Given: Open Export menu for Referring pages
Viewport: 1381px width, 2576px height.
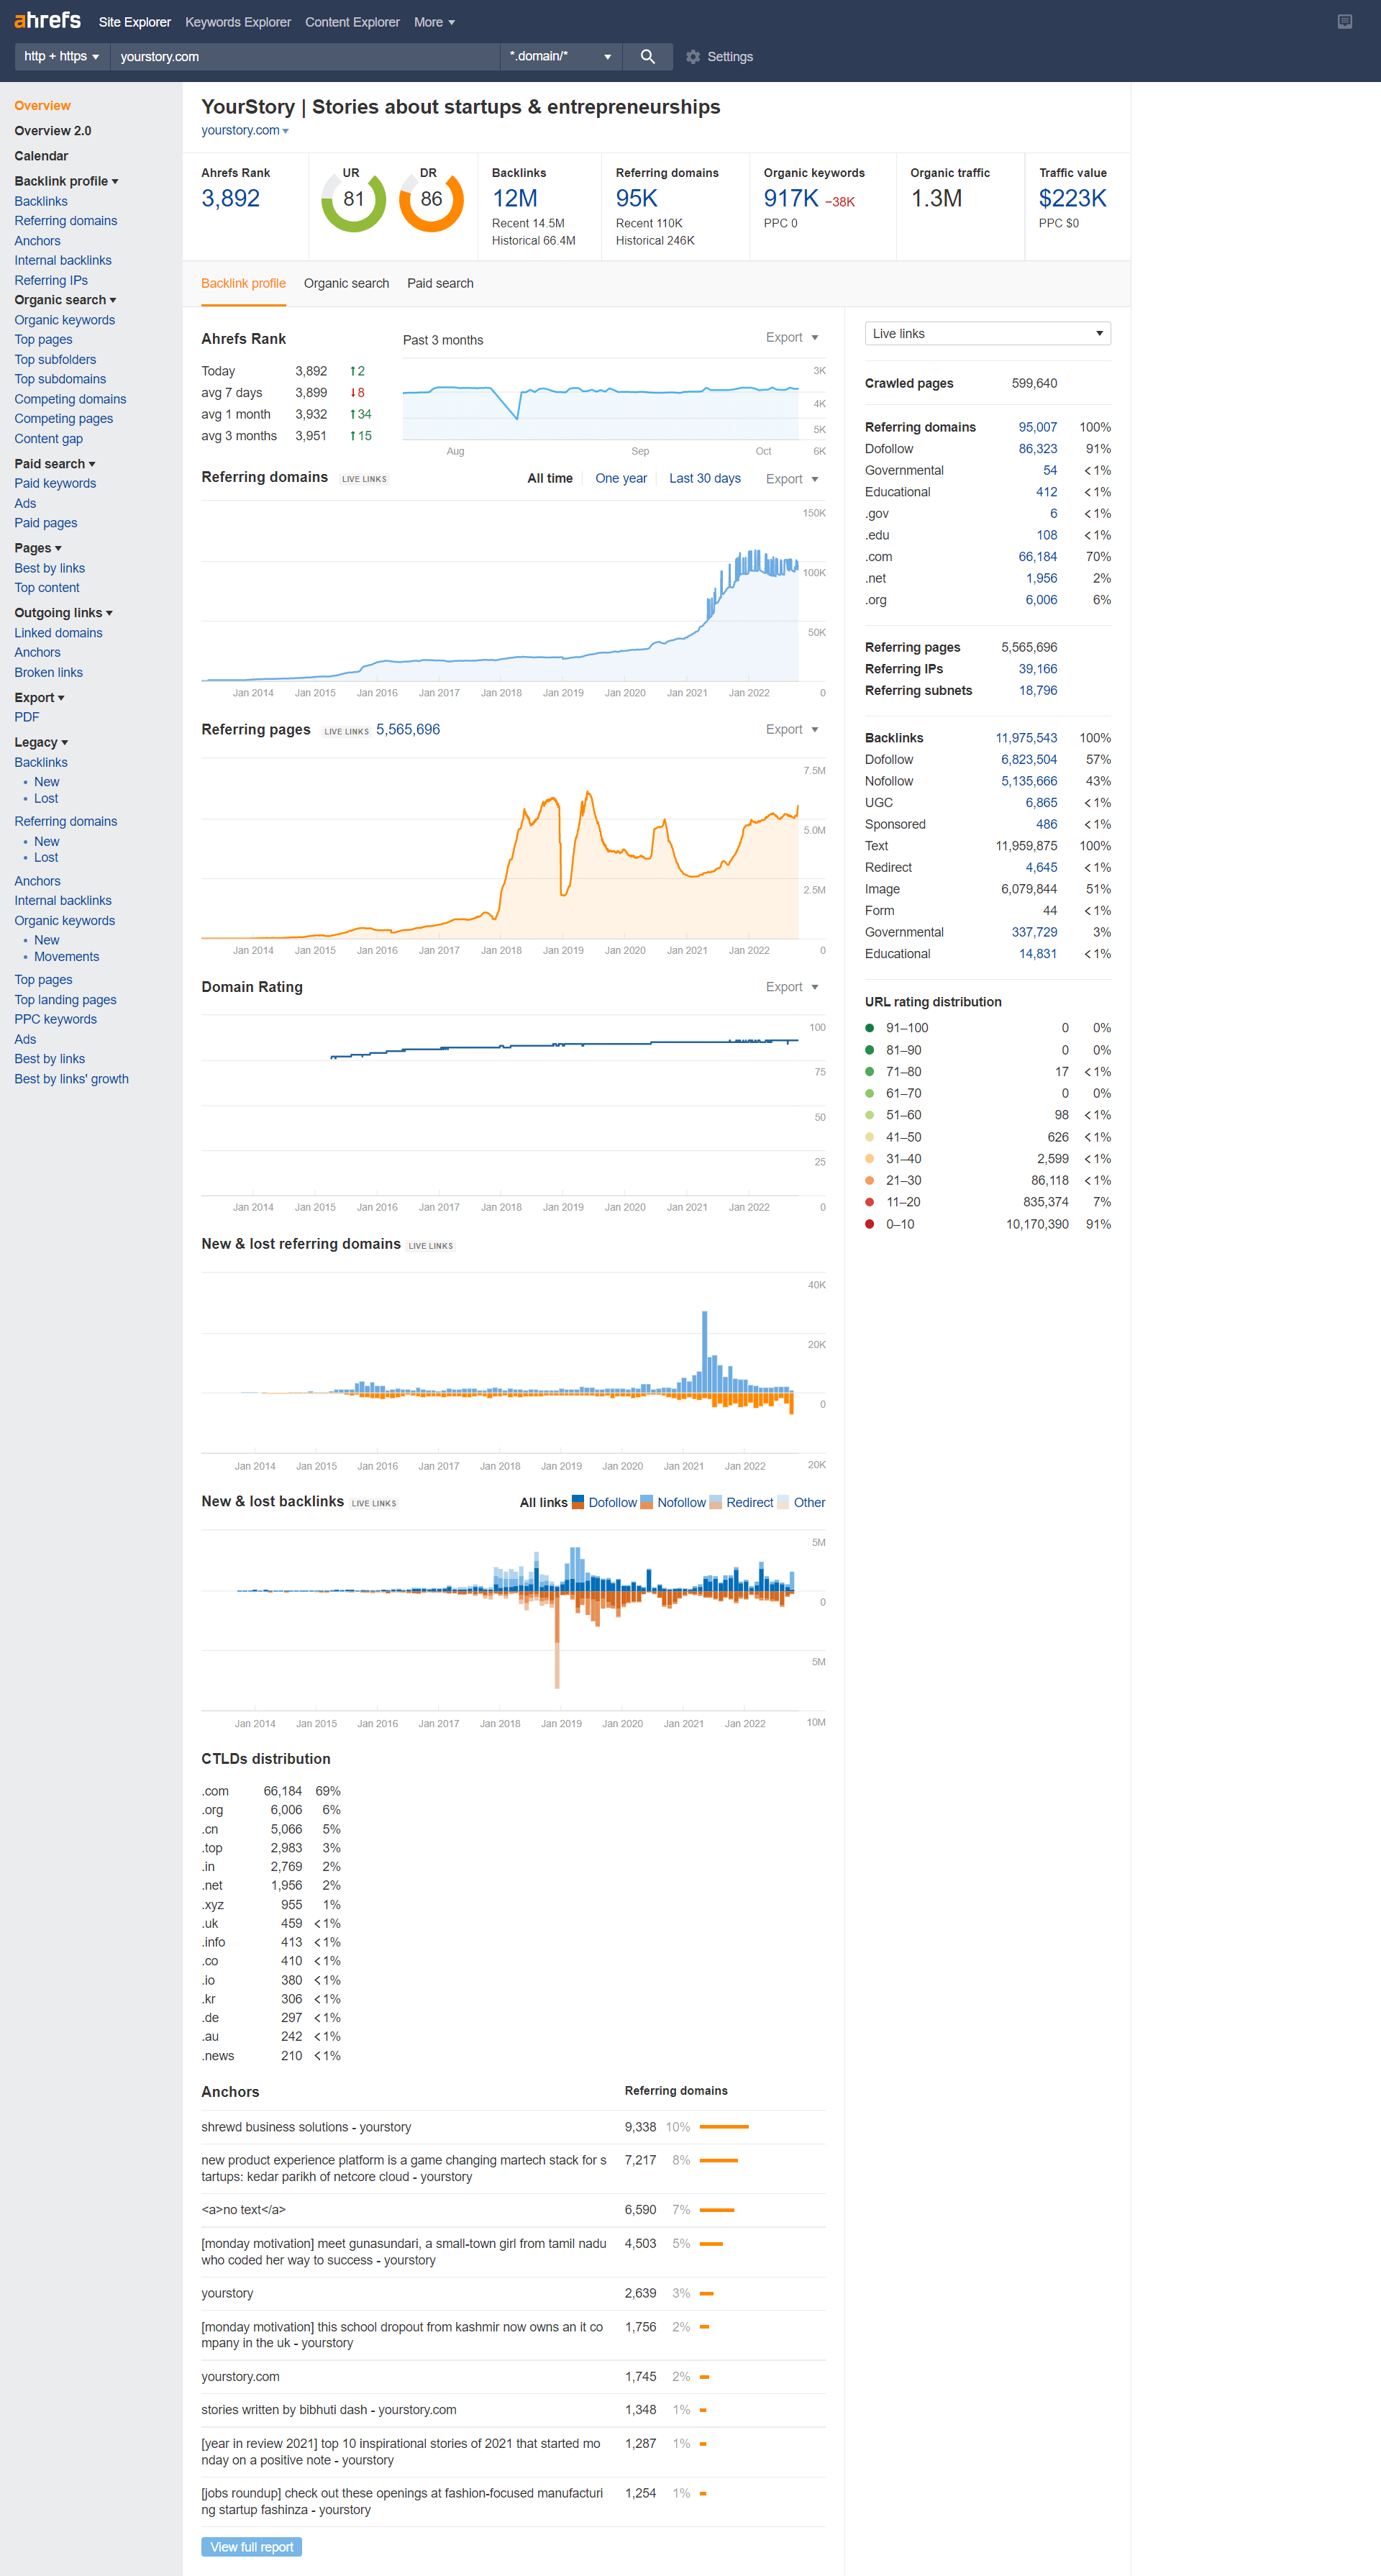Looking at the screenshot, I should pyautogui.click(x=792, y=730).
